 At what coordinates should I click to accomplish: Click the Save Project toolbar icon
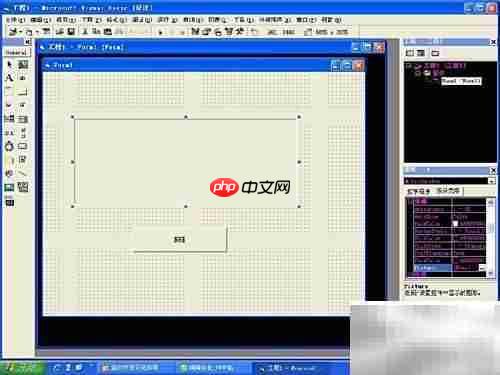tap(71, 32)
